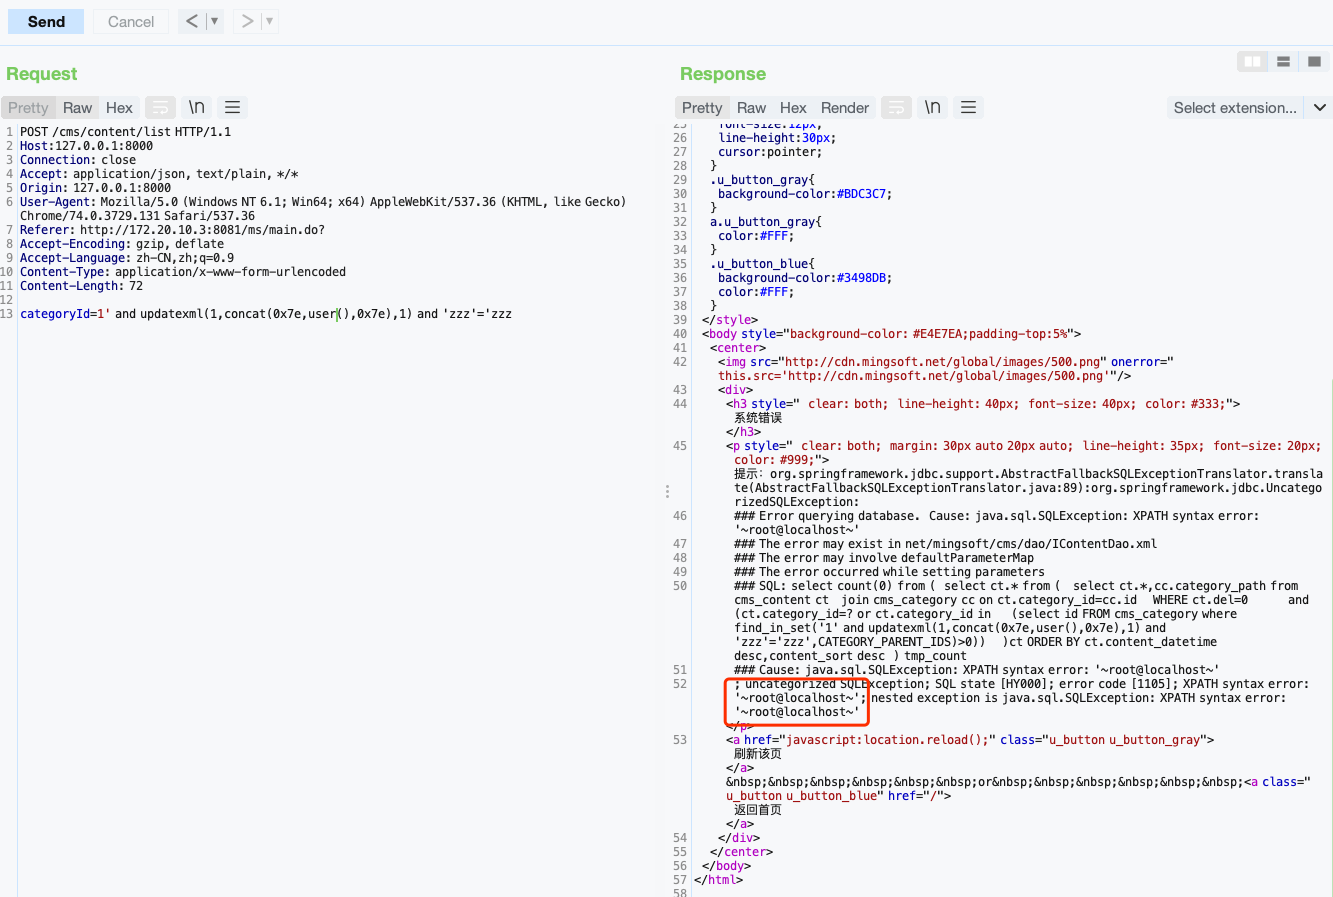Screen dimensions: 1333x897
Task: Go forward to next request in history
Action: [x=247, y=21]
